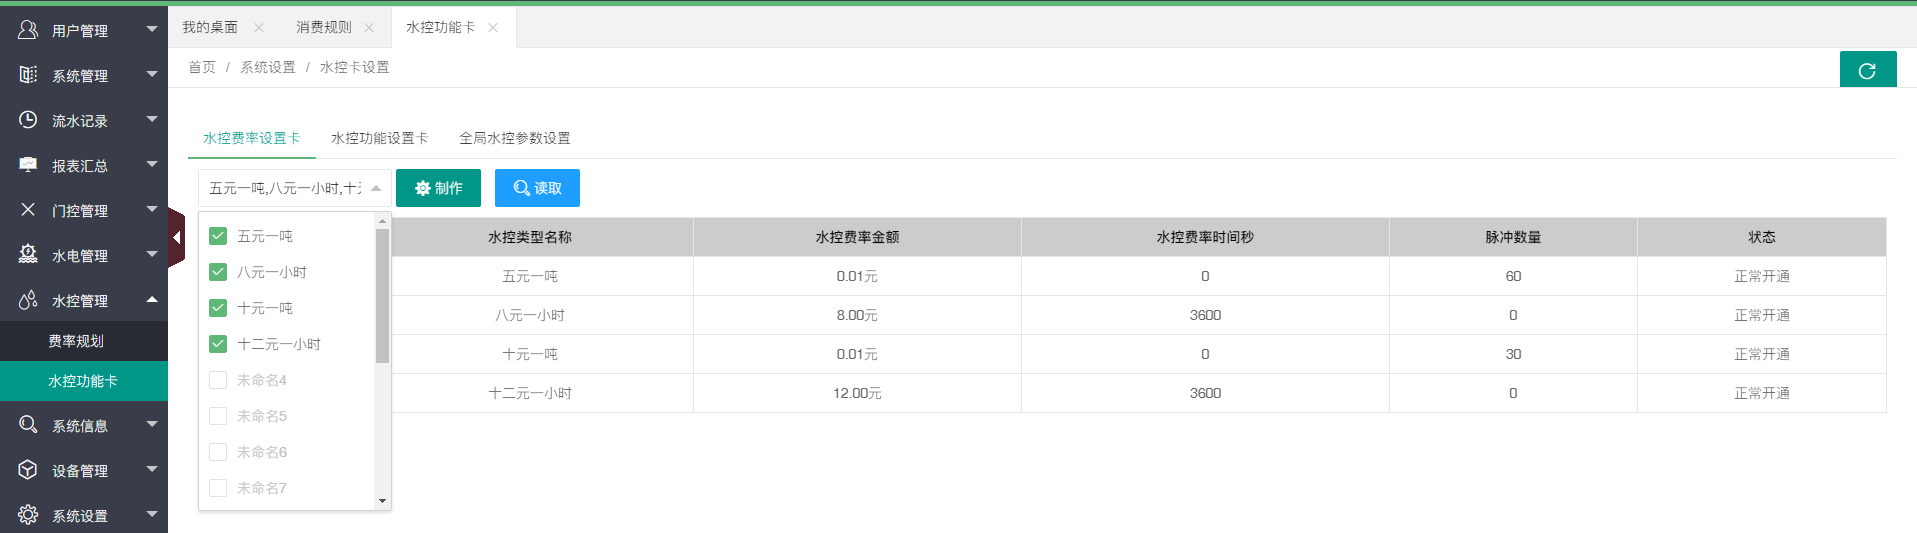Open the 全局水控参数设置 tab
This screenshot has height=533, width=1917.
click(x=514, y=138)
